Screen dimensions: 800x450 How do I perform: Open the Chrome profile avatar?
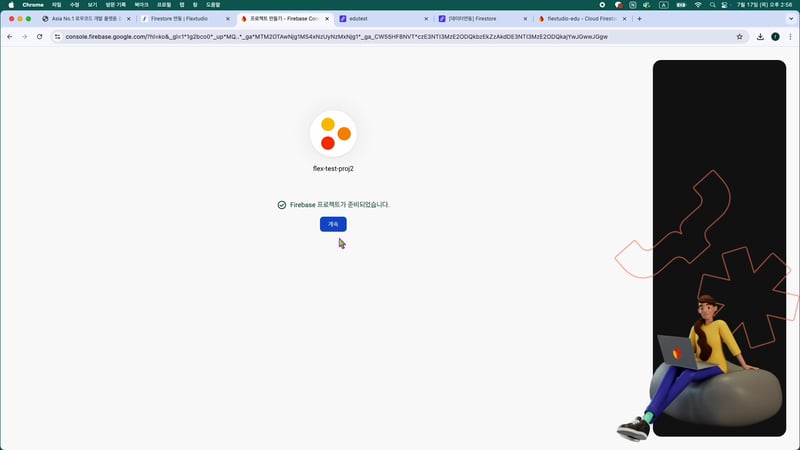click(775, 37)
